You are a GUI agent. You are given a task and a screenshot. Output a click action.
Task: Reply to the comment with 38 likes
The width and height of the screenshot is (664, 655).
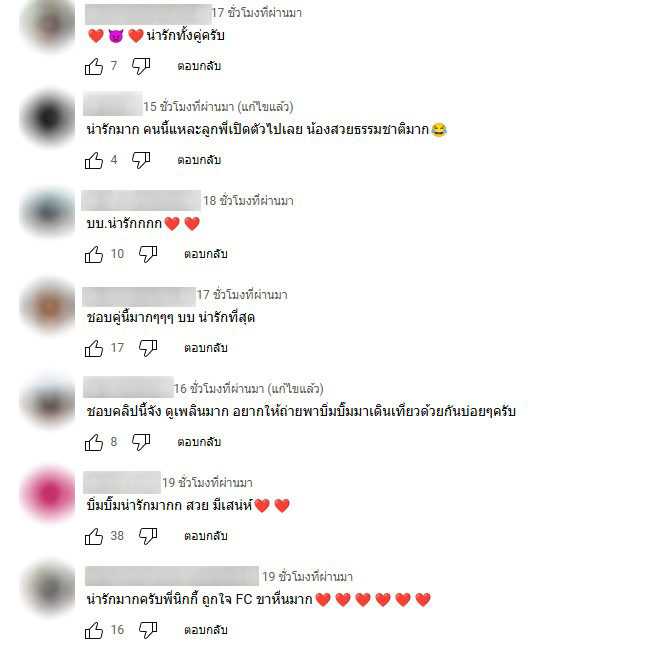pyautogui.click(x=206, y=536)
